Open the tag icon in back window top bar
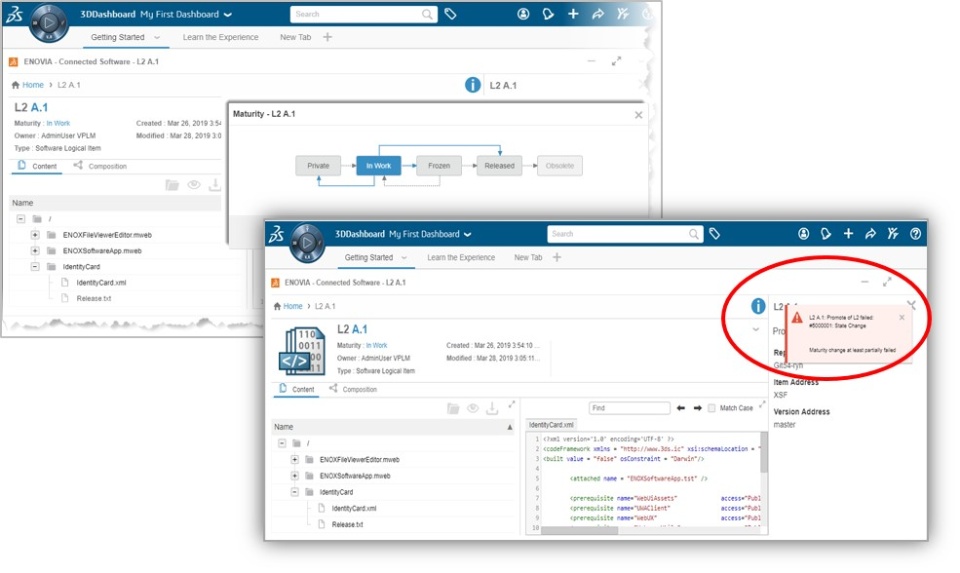The width and height of the screenshot is (960, 573). pos(451,14)
